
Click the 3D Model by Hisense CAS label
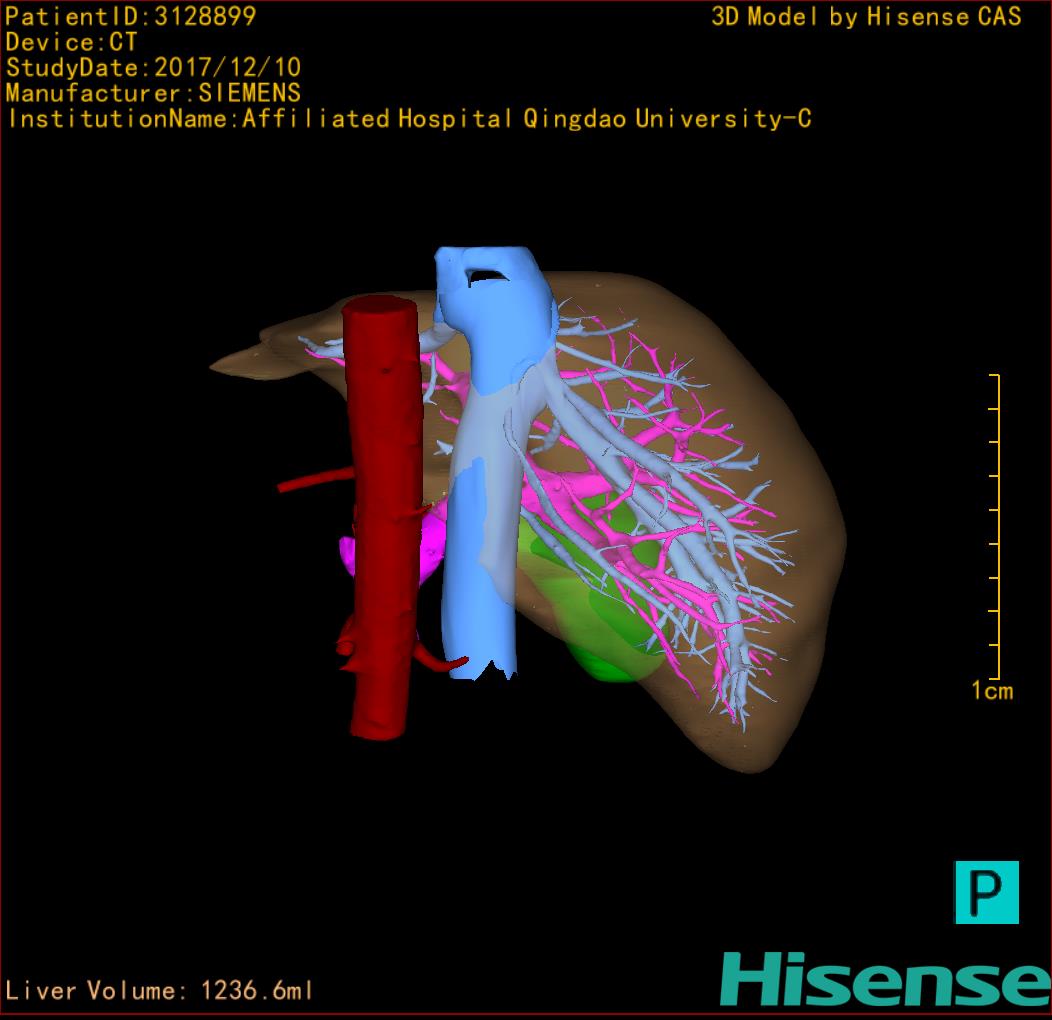[866, 16]
